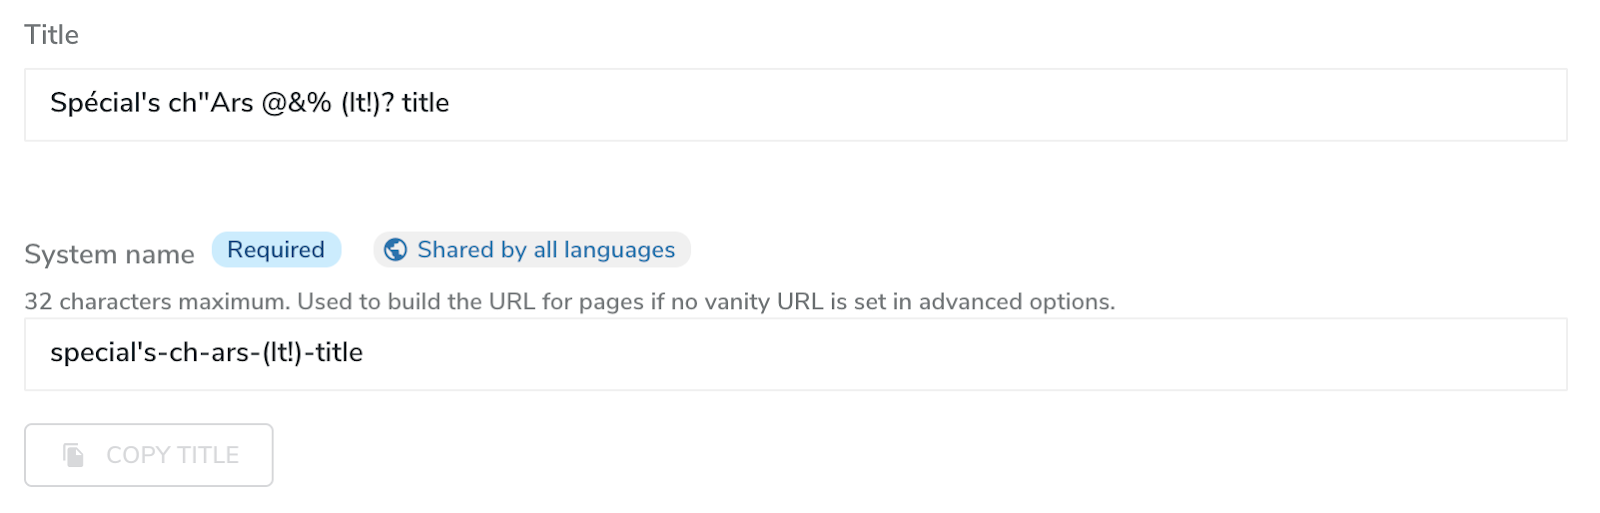Place cursor on "(It!)?" in the Title field

point(368,103)
